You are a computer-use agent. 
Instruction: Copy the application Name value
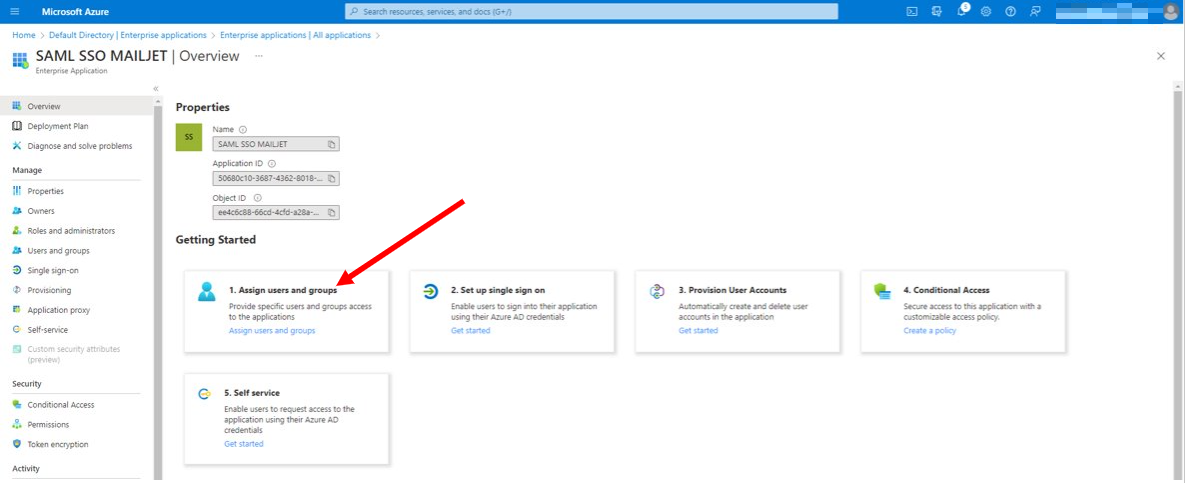[332, 144]
